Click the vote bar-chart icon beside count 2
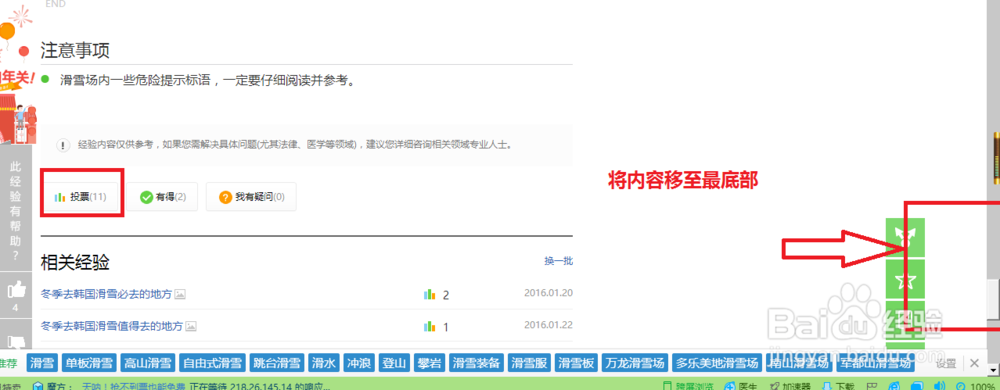The height and width of the screenshot is (390, 1000). (429, 294)
